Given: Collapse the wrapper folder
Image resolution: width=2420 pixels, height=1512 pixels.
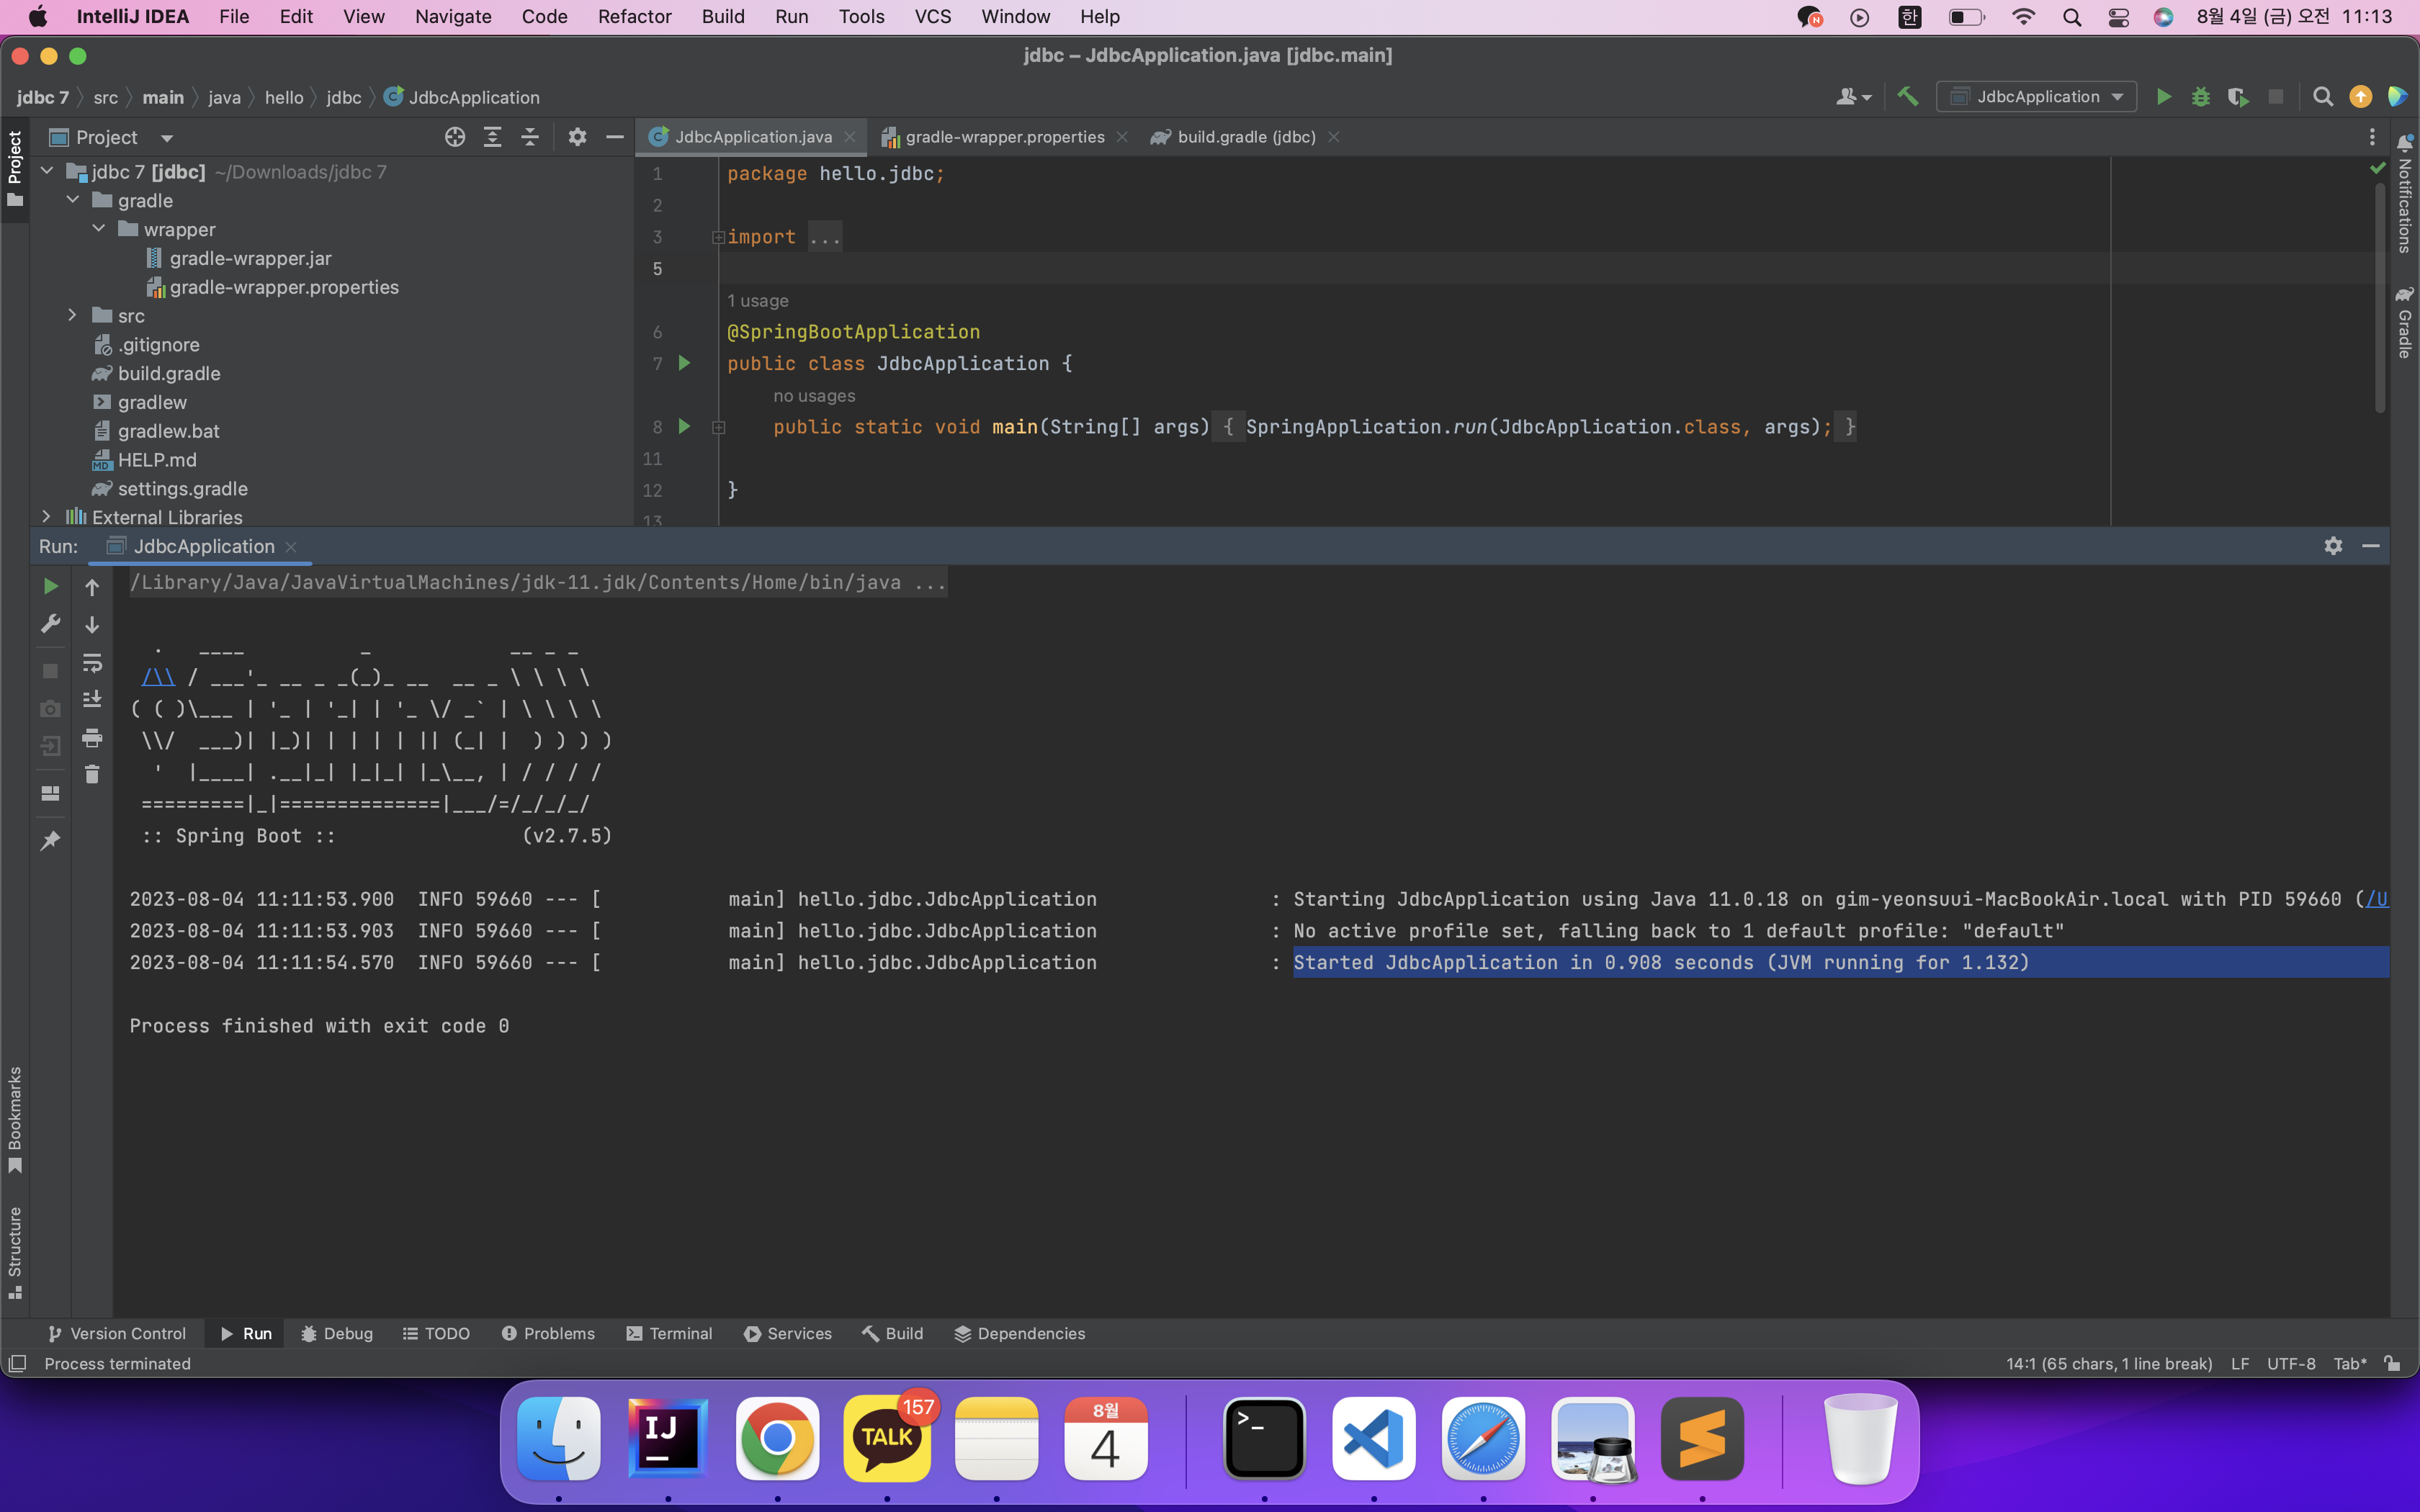Looking at the screenshot, I should coord(98,229).
